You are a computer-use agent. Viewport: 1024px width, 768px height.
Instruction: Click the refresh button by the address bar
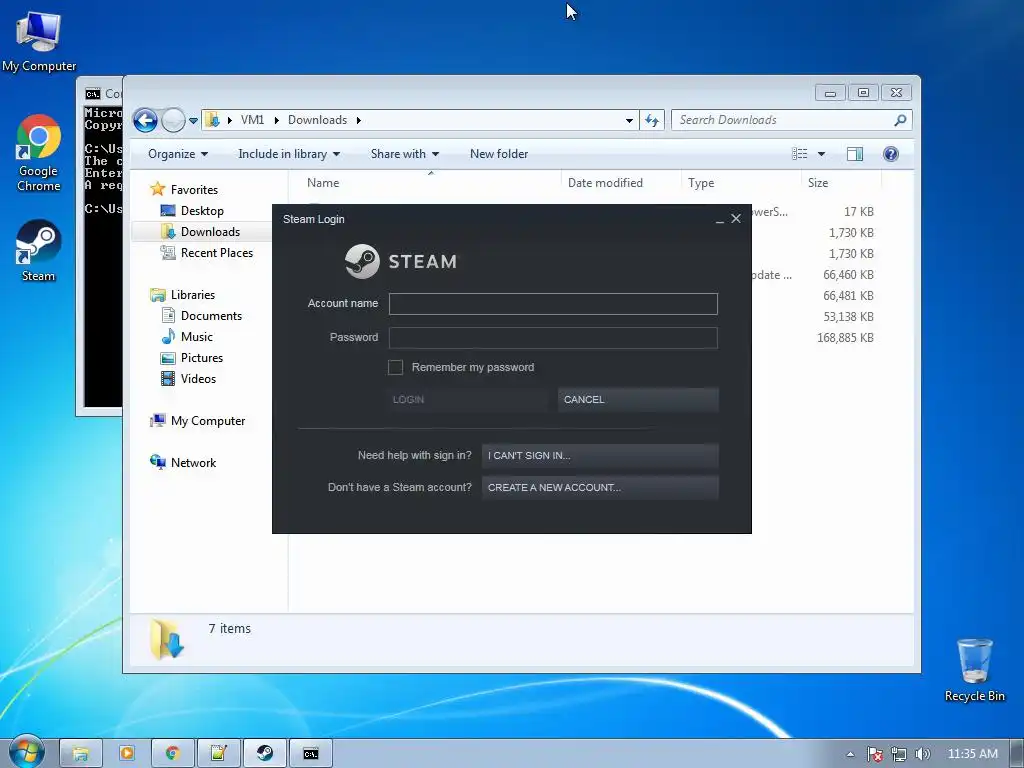point(652,120)
